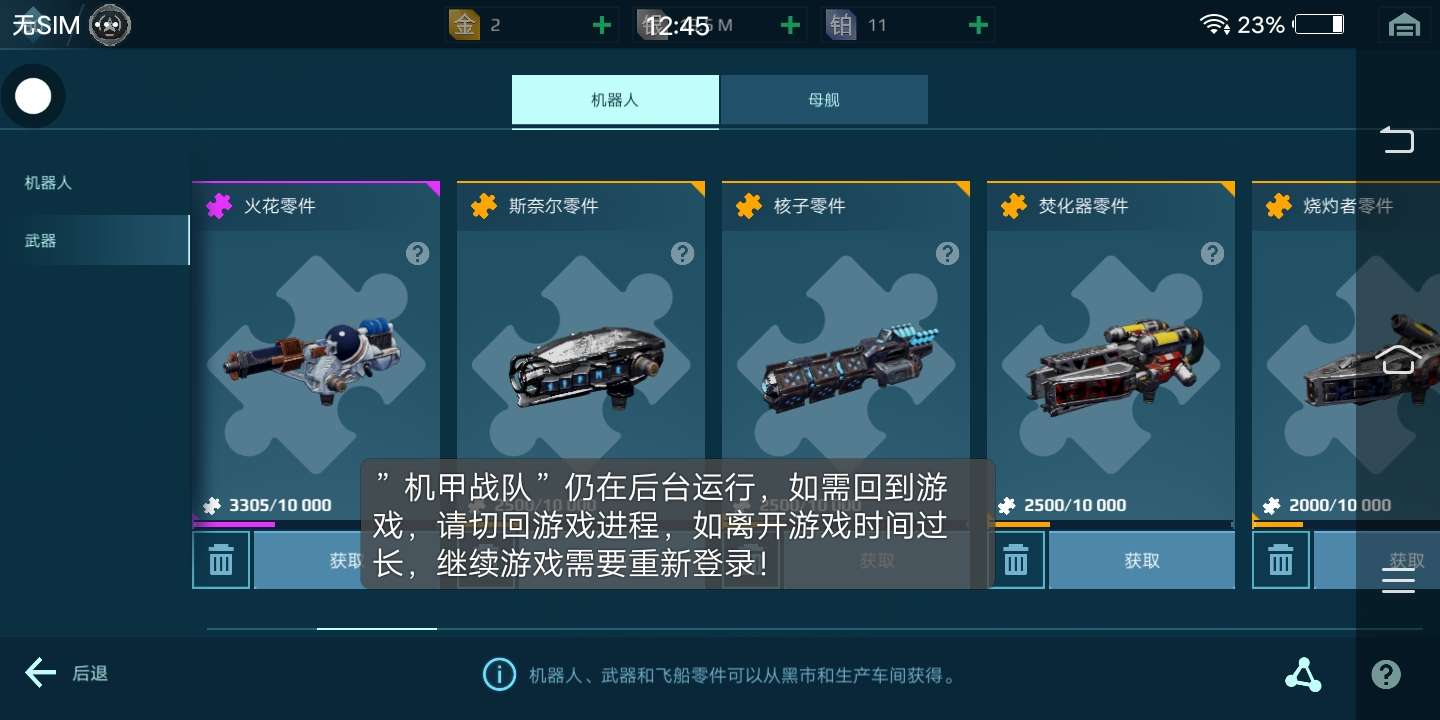Add platinum with the plus icon
1440x720 pixels.
[978, 25]
